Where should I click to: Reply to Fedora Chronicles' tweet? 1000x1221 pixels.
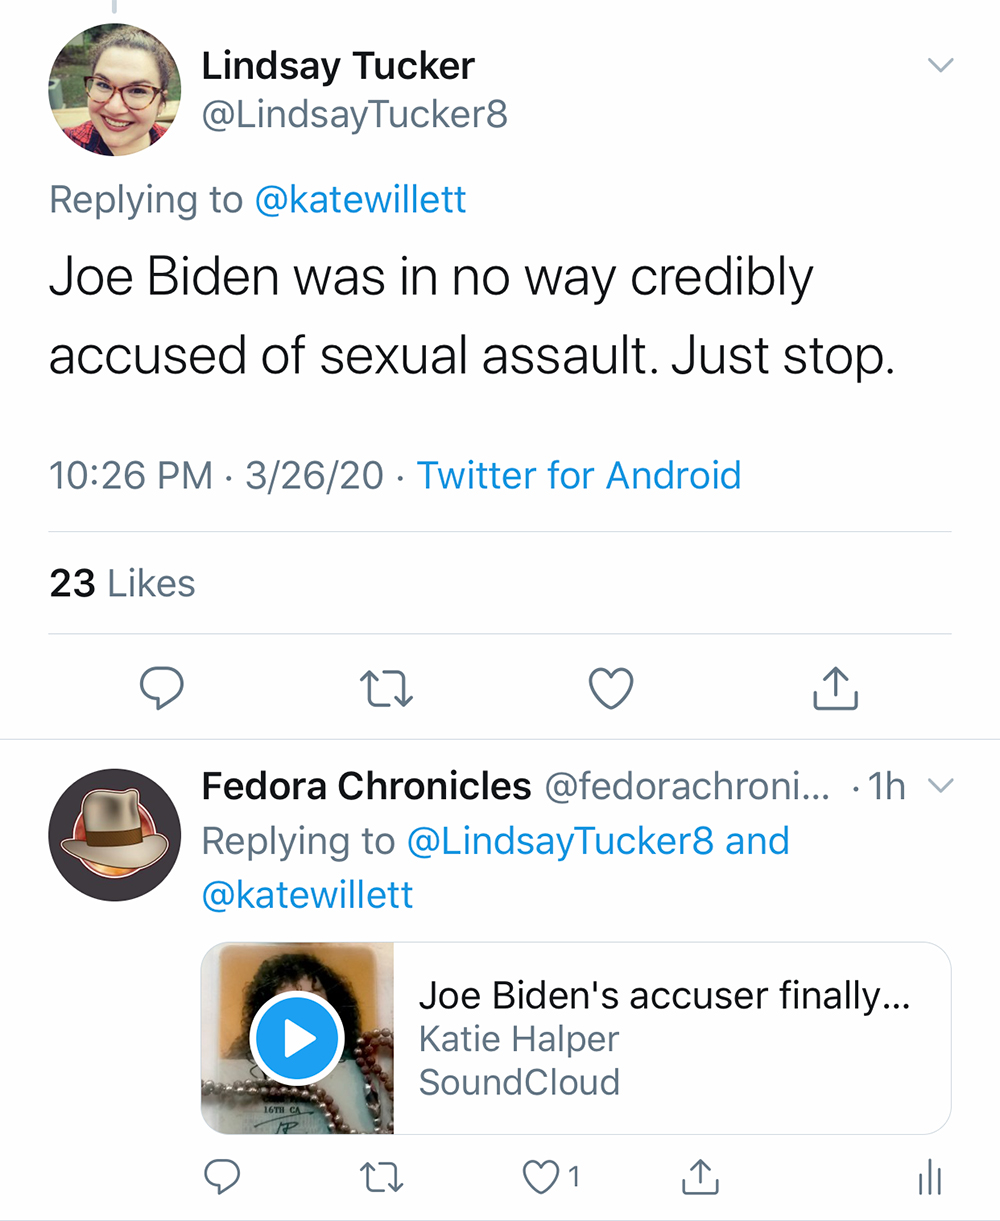[x=221, y=1177]
